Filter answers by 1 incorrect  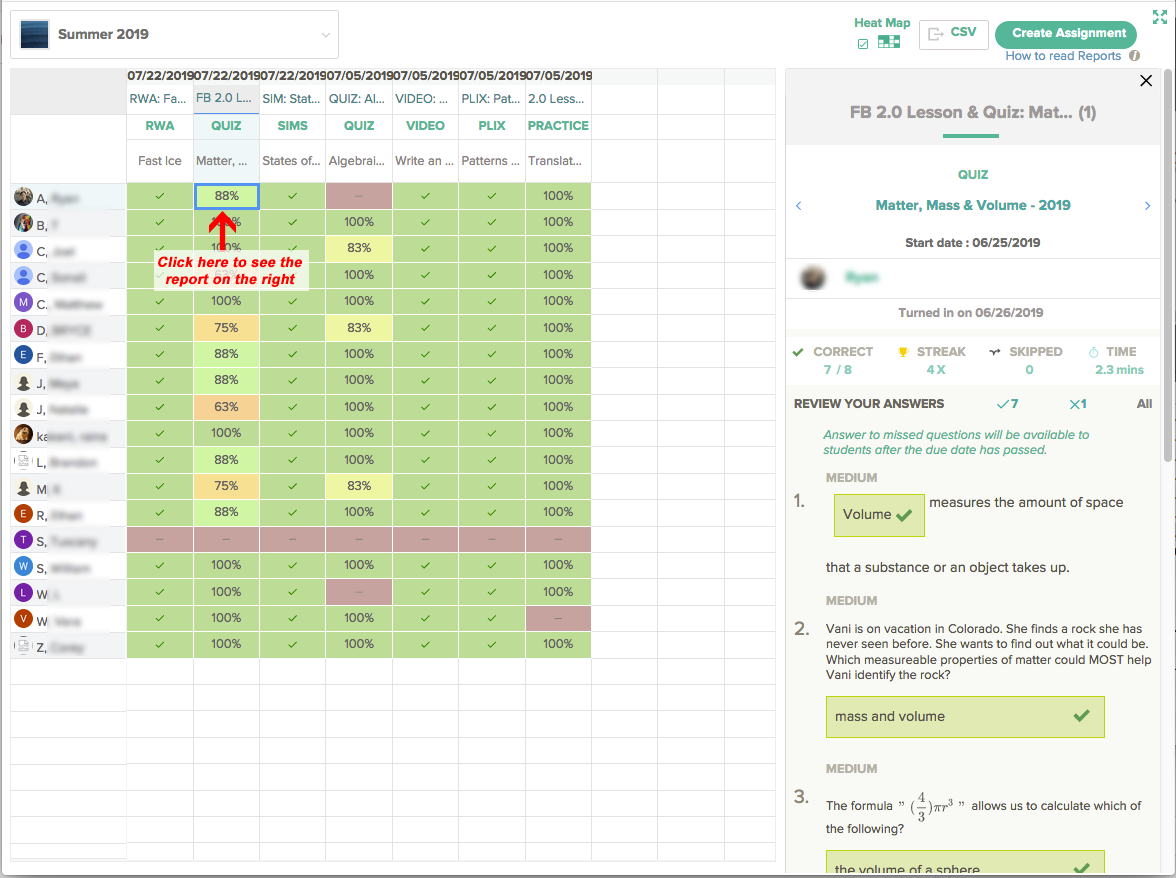tap(1078, 404)
